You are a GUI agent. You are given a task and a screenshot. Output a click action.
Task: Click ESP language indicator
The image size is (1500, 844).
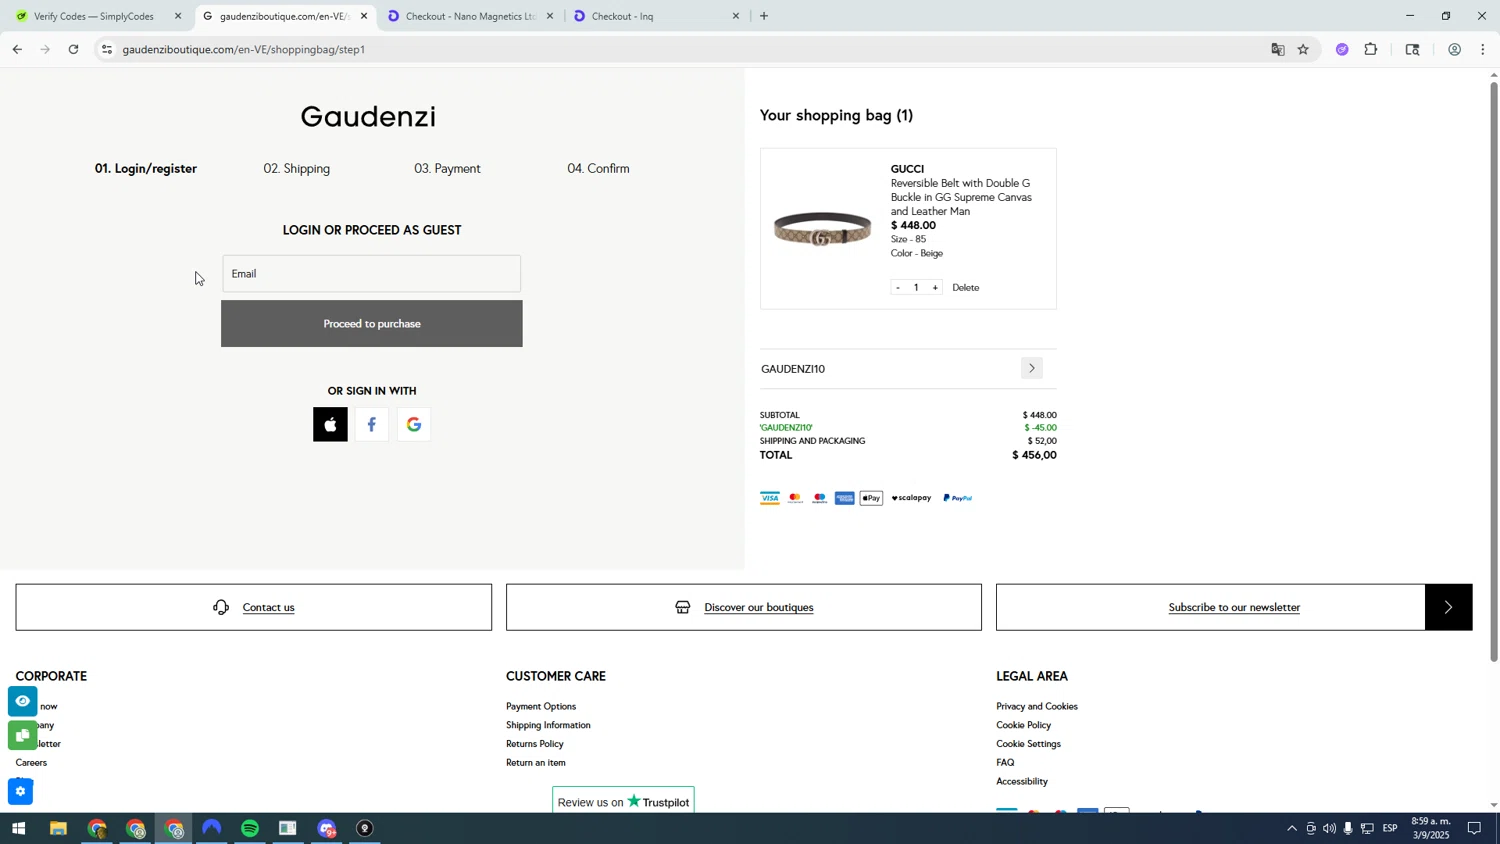1390,829
